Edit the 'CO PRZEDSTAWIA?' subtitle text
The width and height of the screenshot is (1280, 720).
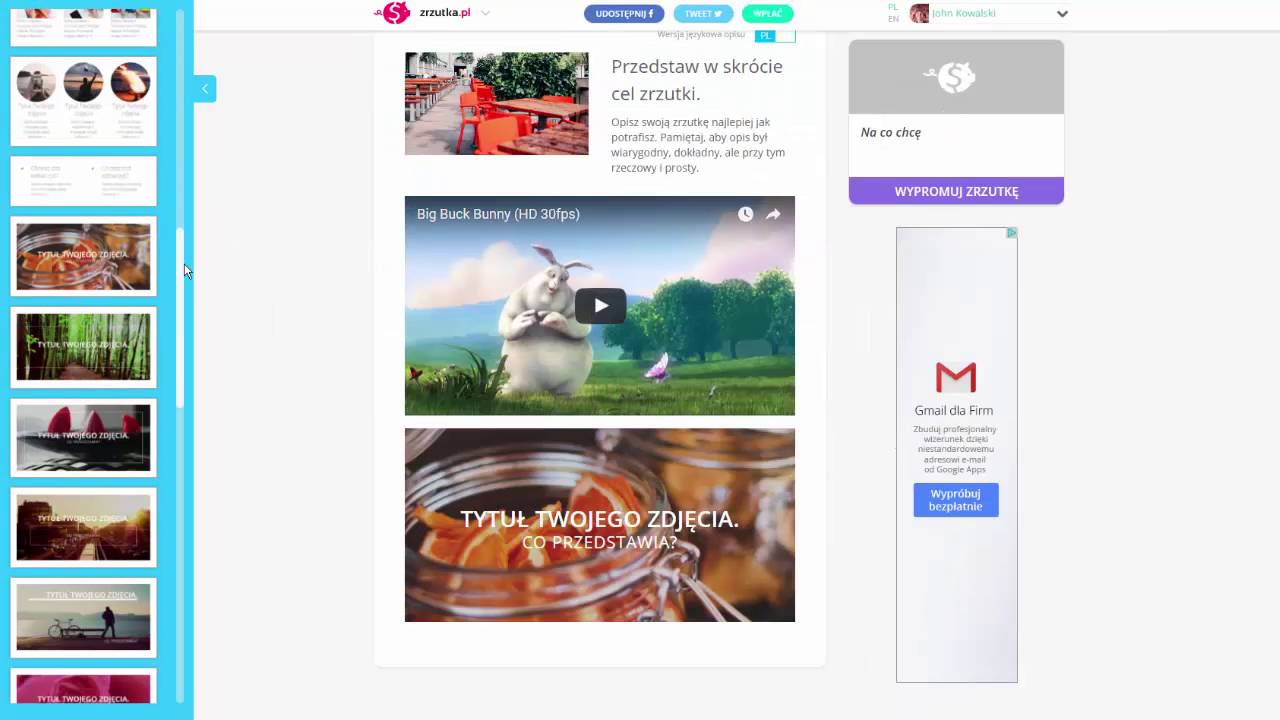point(599,542)
